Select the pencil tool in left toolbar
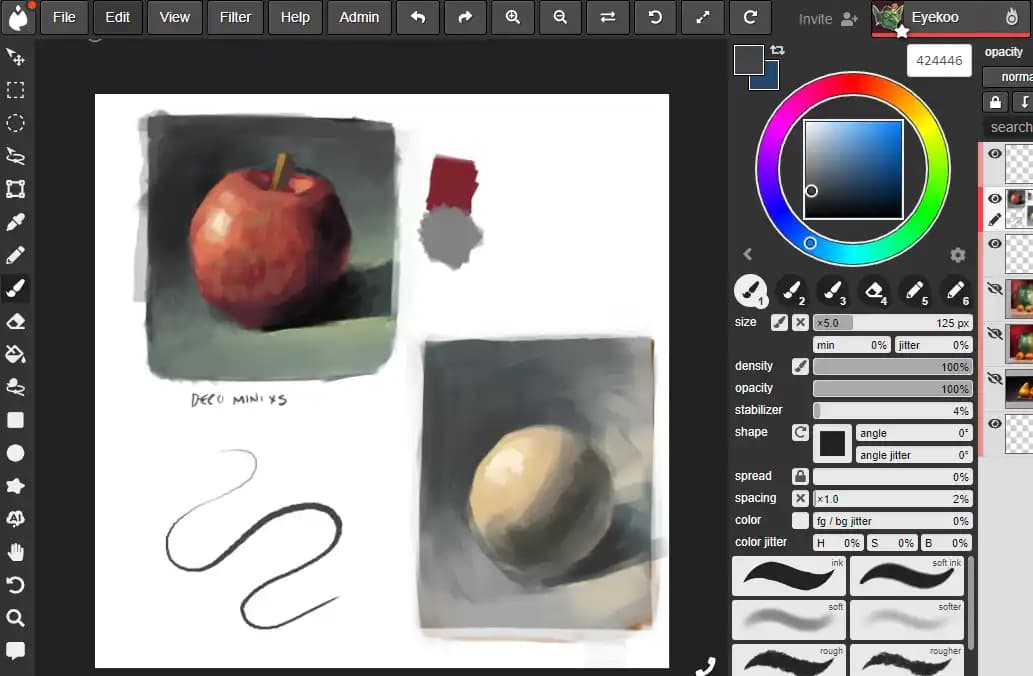Screen dimensions: 1033x676 coord(15,255)
